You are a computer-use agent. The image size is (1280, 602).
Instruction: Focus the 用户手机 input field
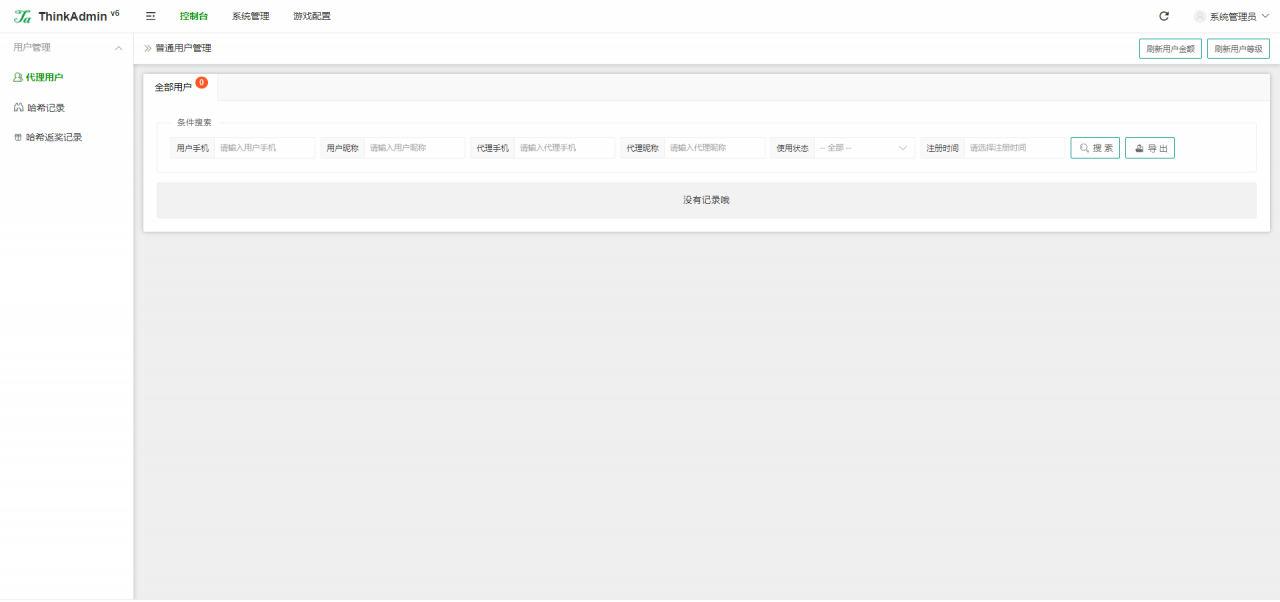(264, 148)
